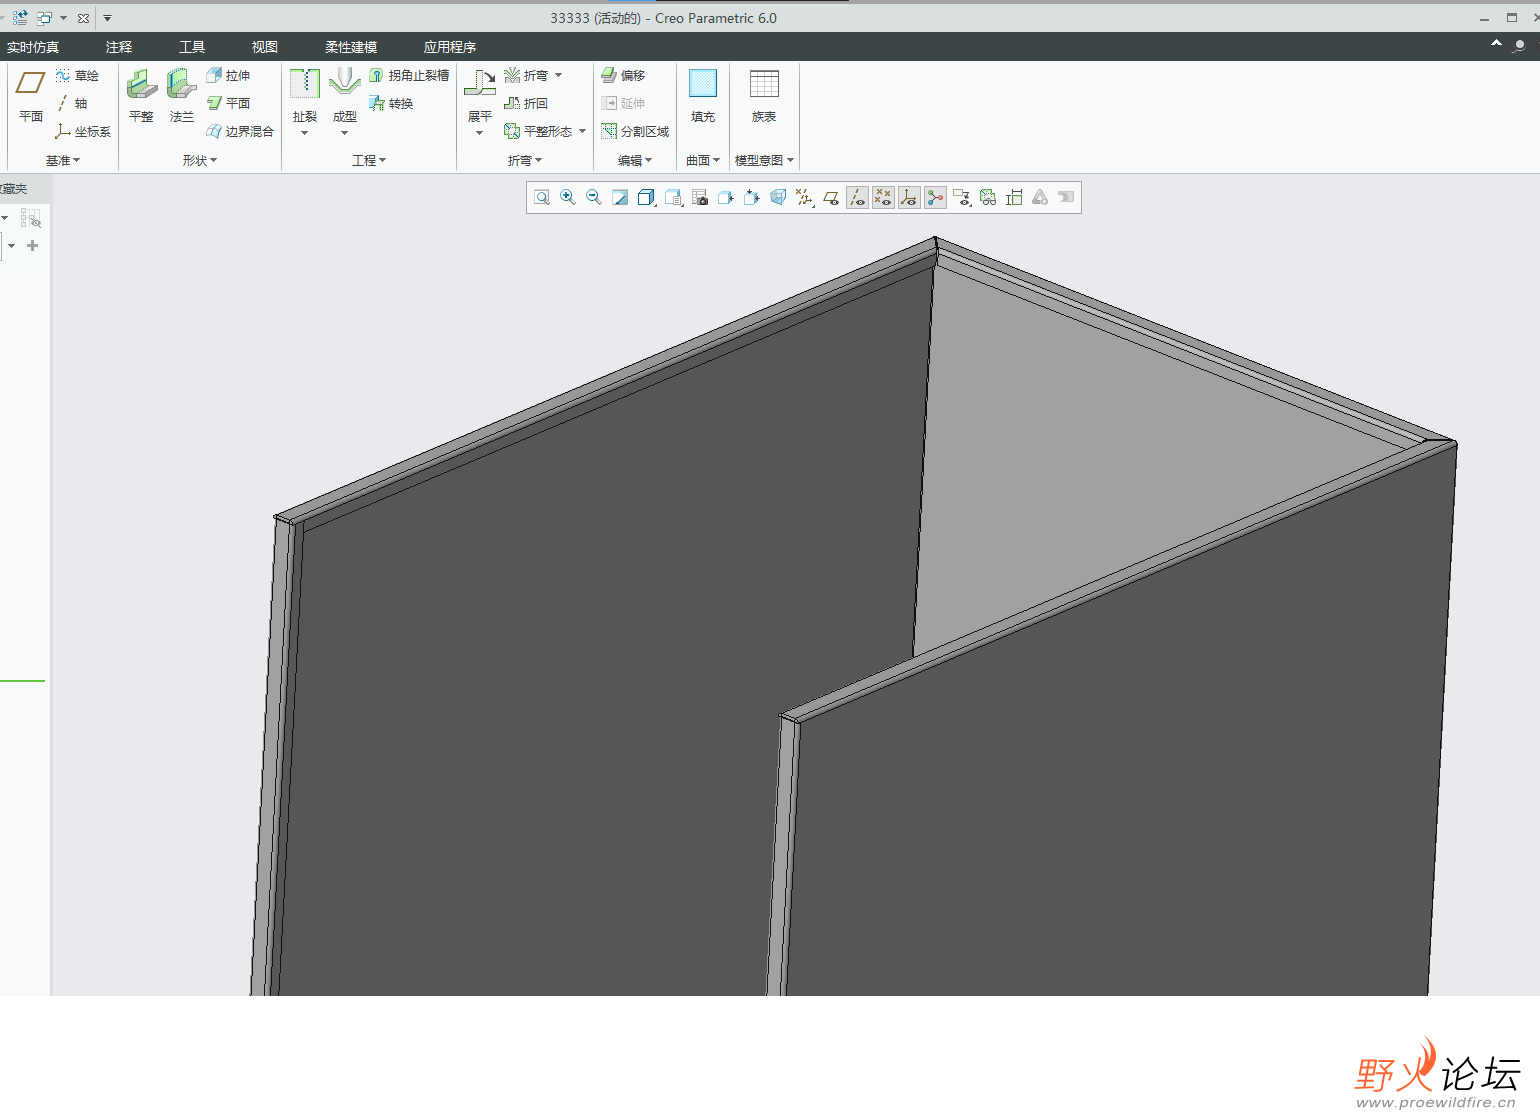
Task: Click the Repaint screen icon
Action: click(620, 198)
